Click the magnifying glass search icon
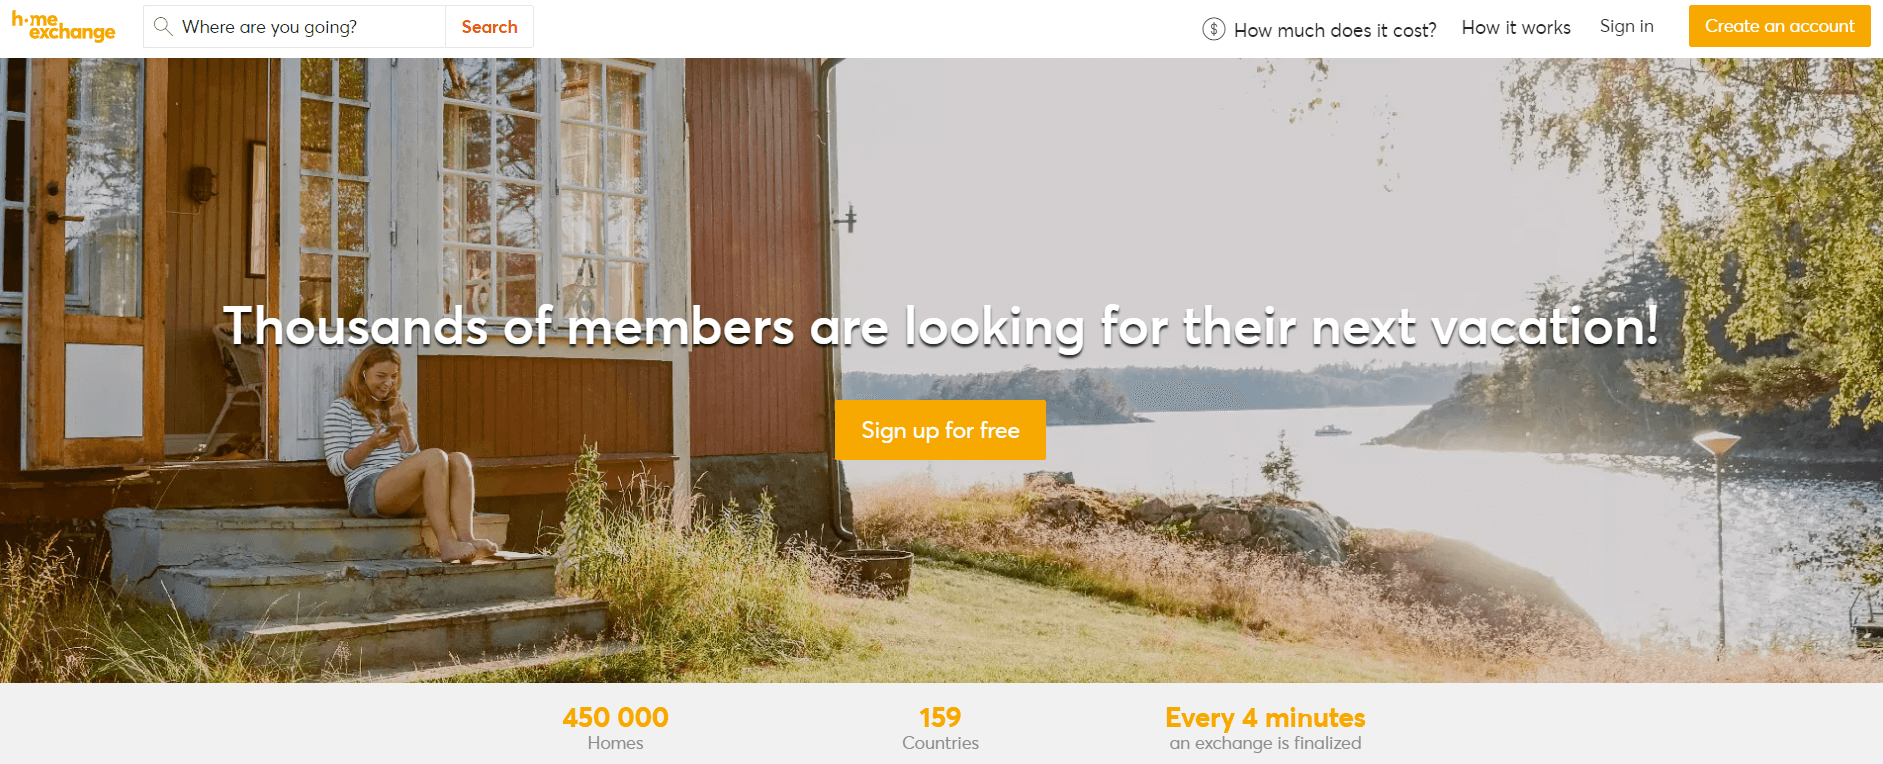The height and width of the screenshot is (764, 1883). (x=163, y=27)
